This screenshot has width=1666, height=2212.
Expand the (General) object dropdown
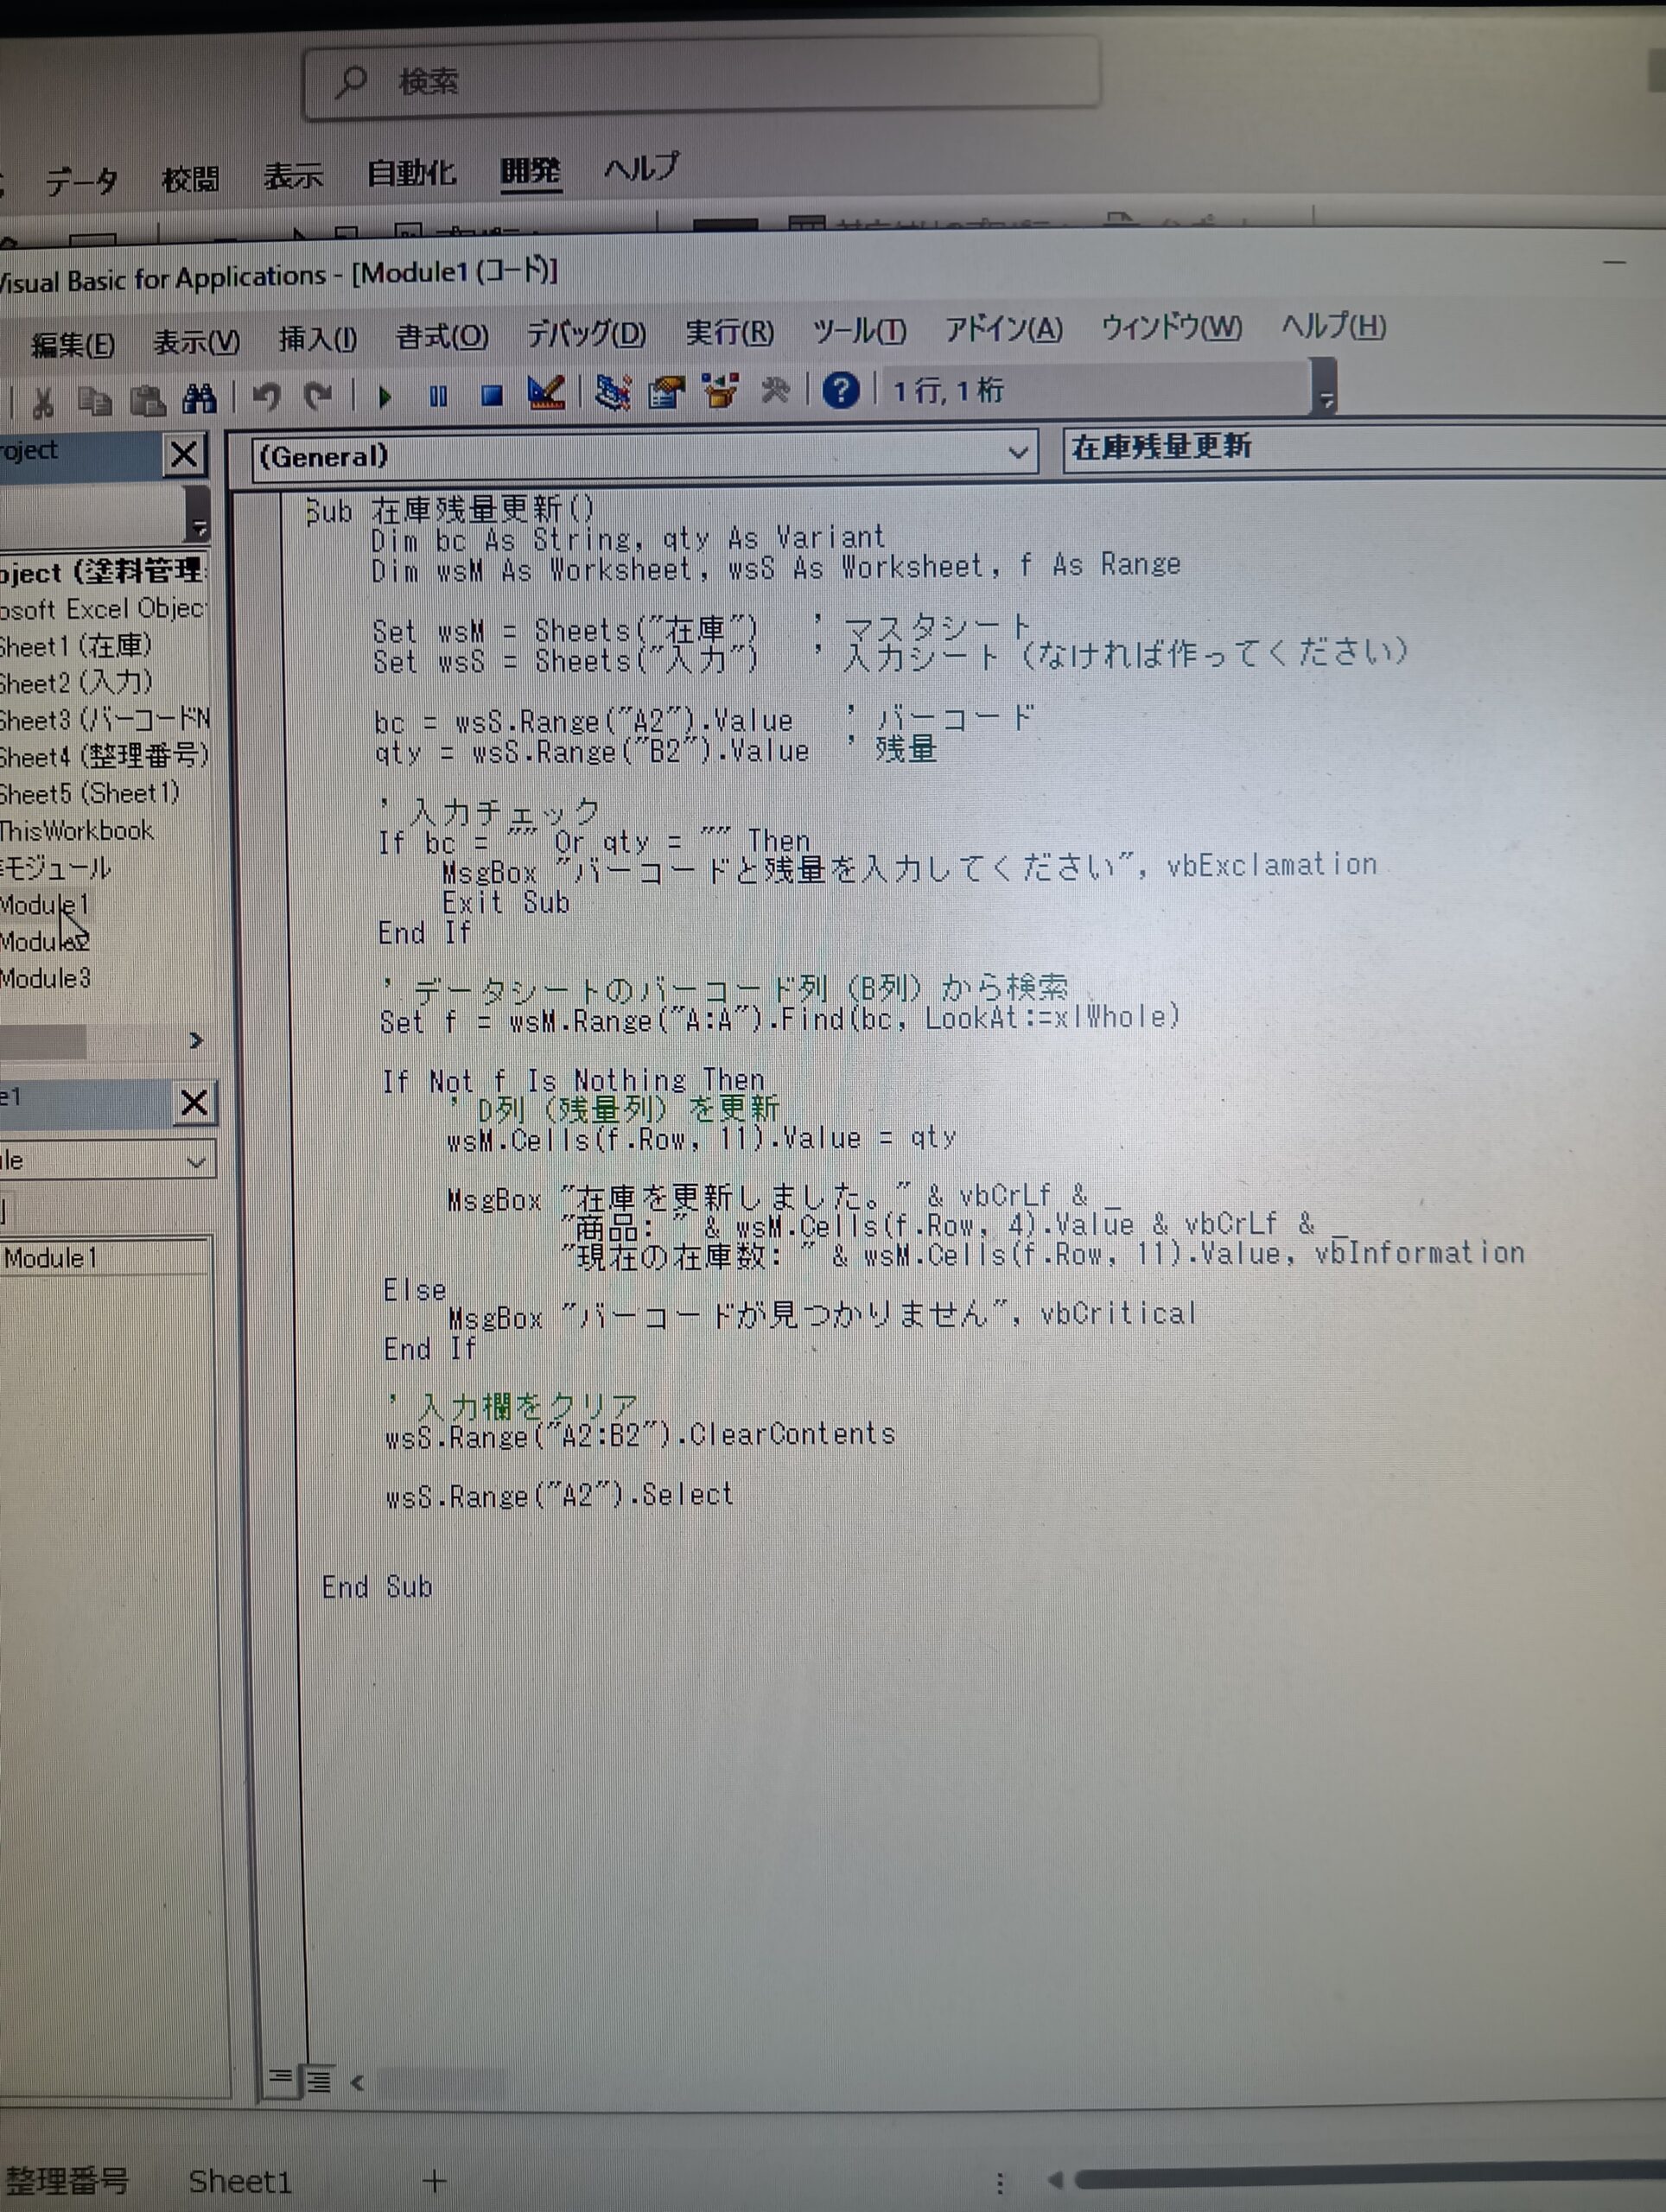pyautogui.click(x=1017, y=453)
